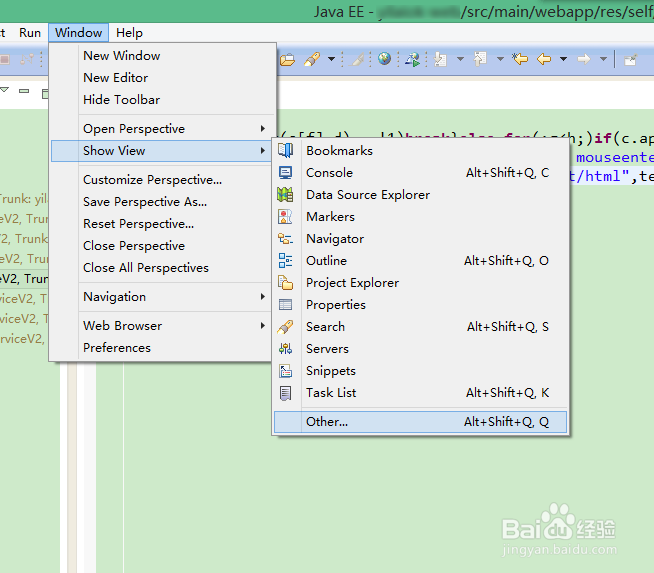654x573 pixels.
Task: Click the Forward navigation arrow icon
Action: 584,59
